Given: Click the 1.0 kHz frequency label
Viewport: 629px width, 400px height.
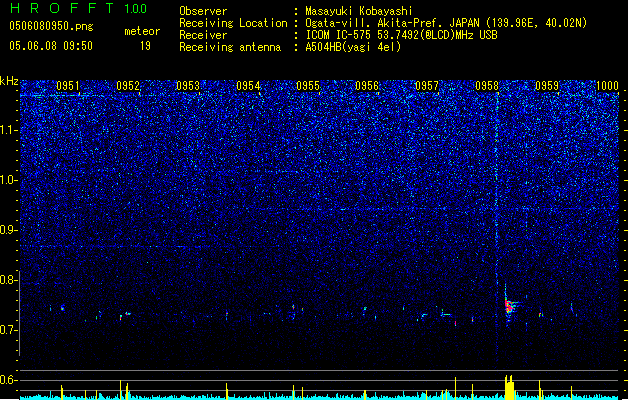Looking at the screenshot, I should (x=9, y=180).
